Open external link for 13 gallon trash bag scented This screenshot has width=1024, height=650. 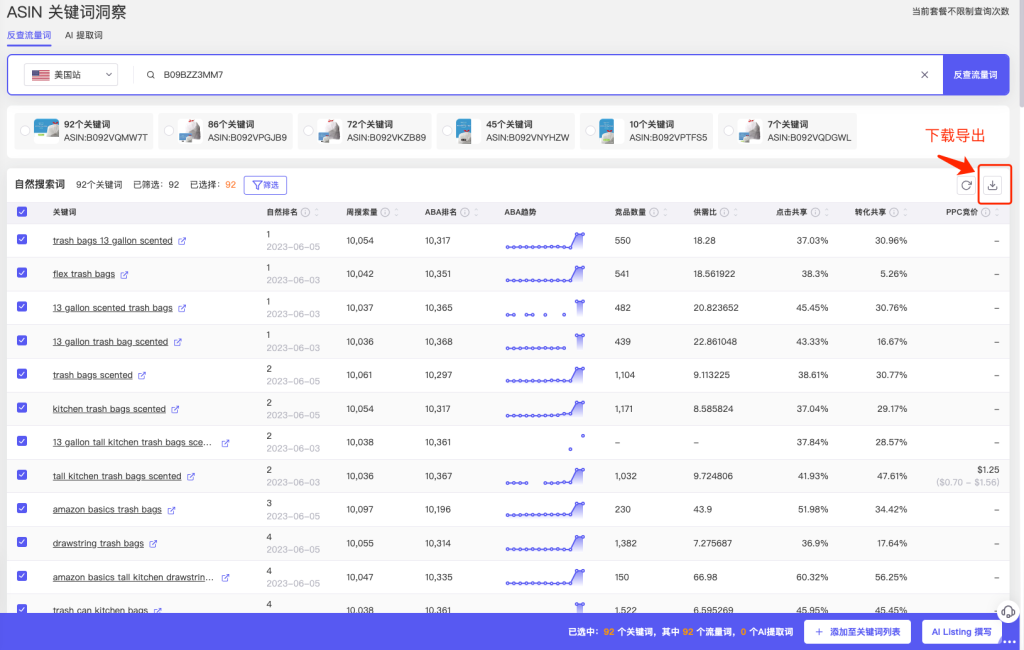(x=178, y=342)
